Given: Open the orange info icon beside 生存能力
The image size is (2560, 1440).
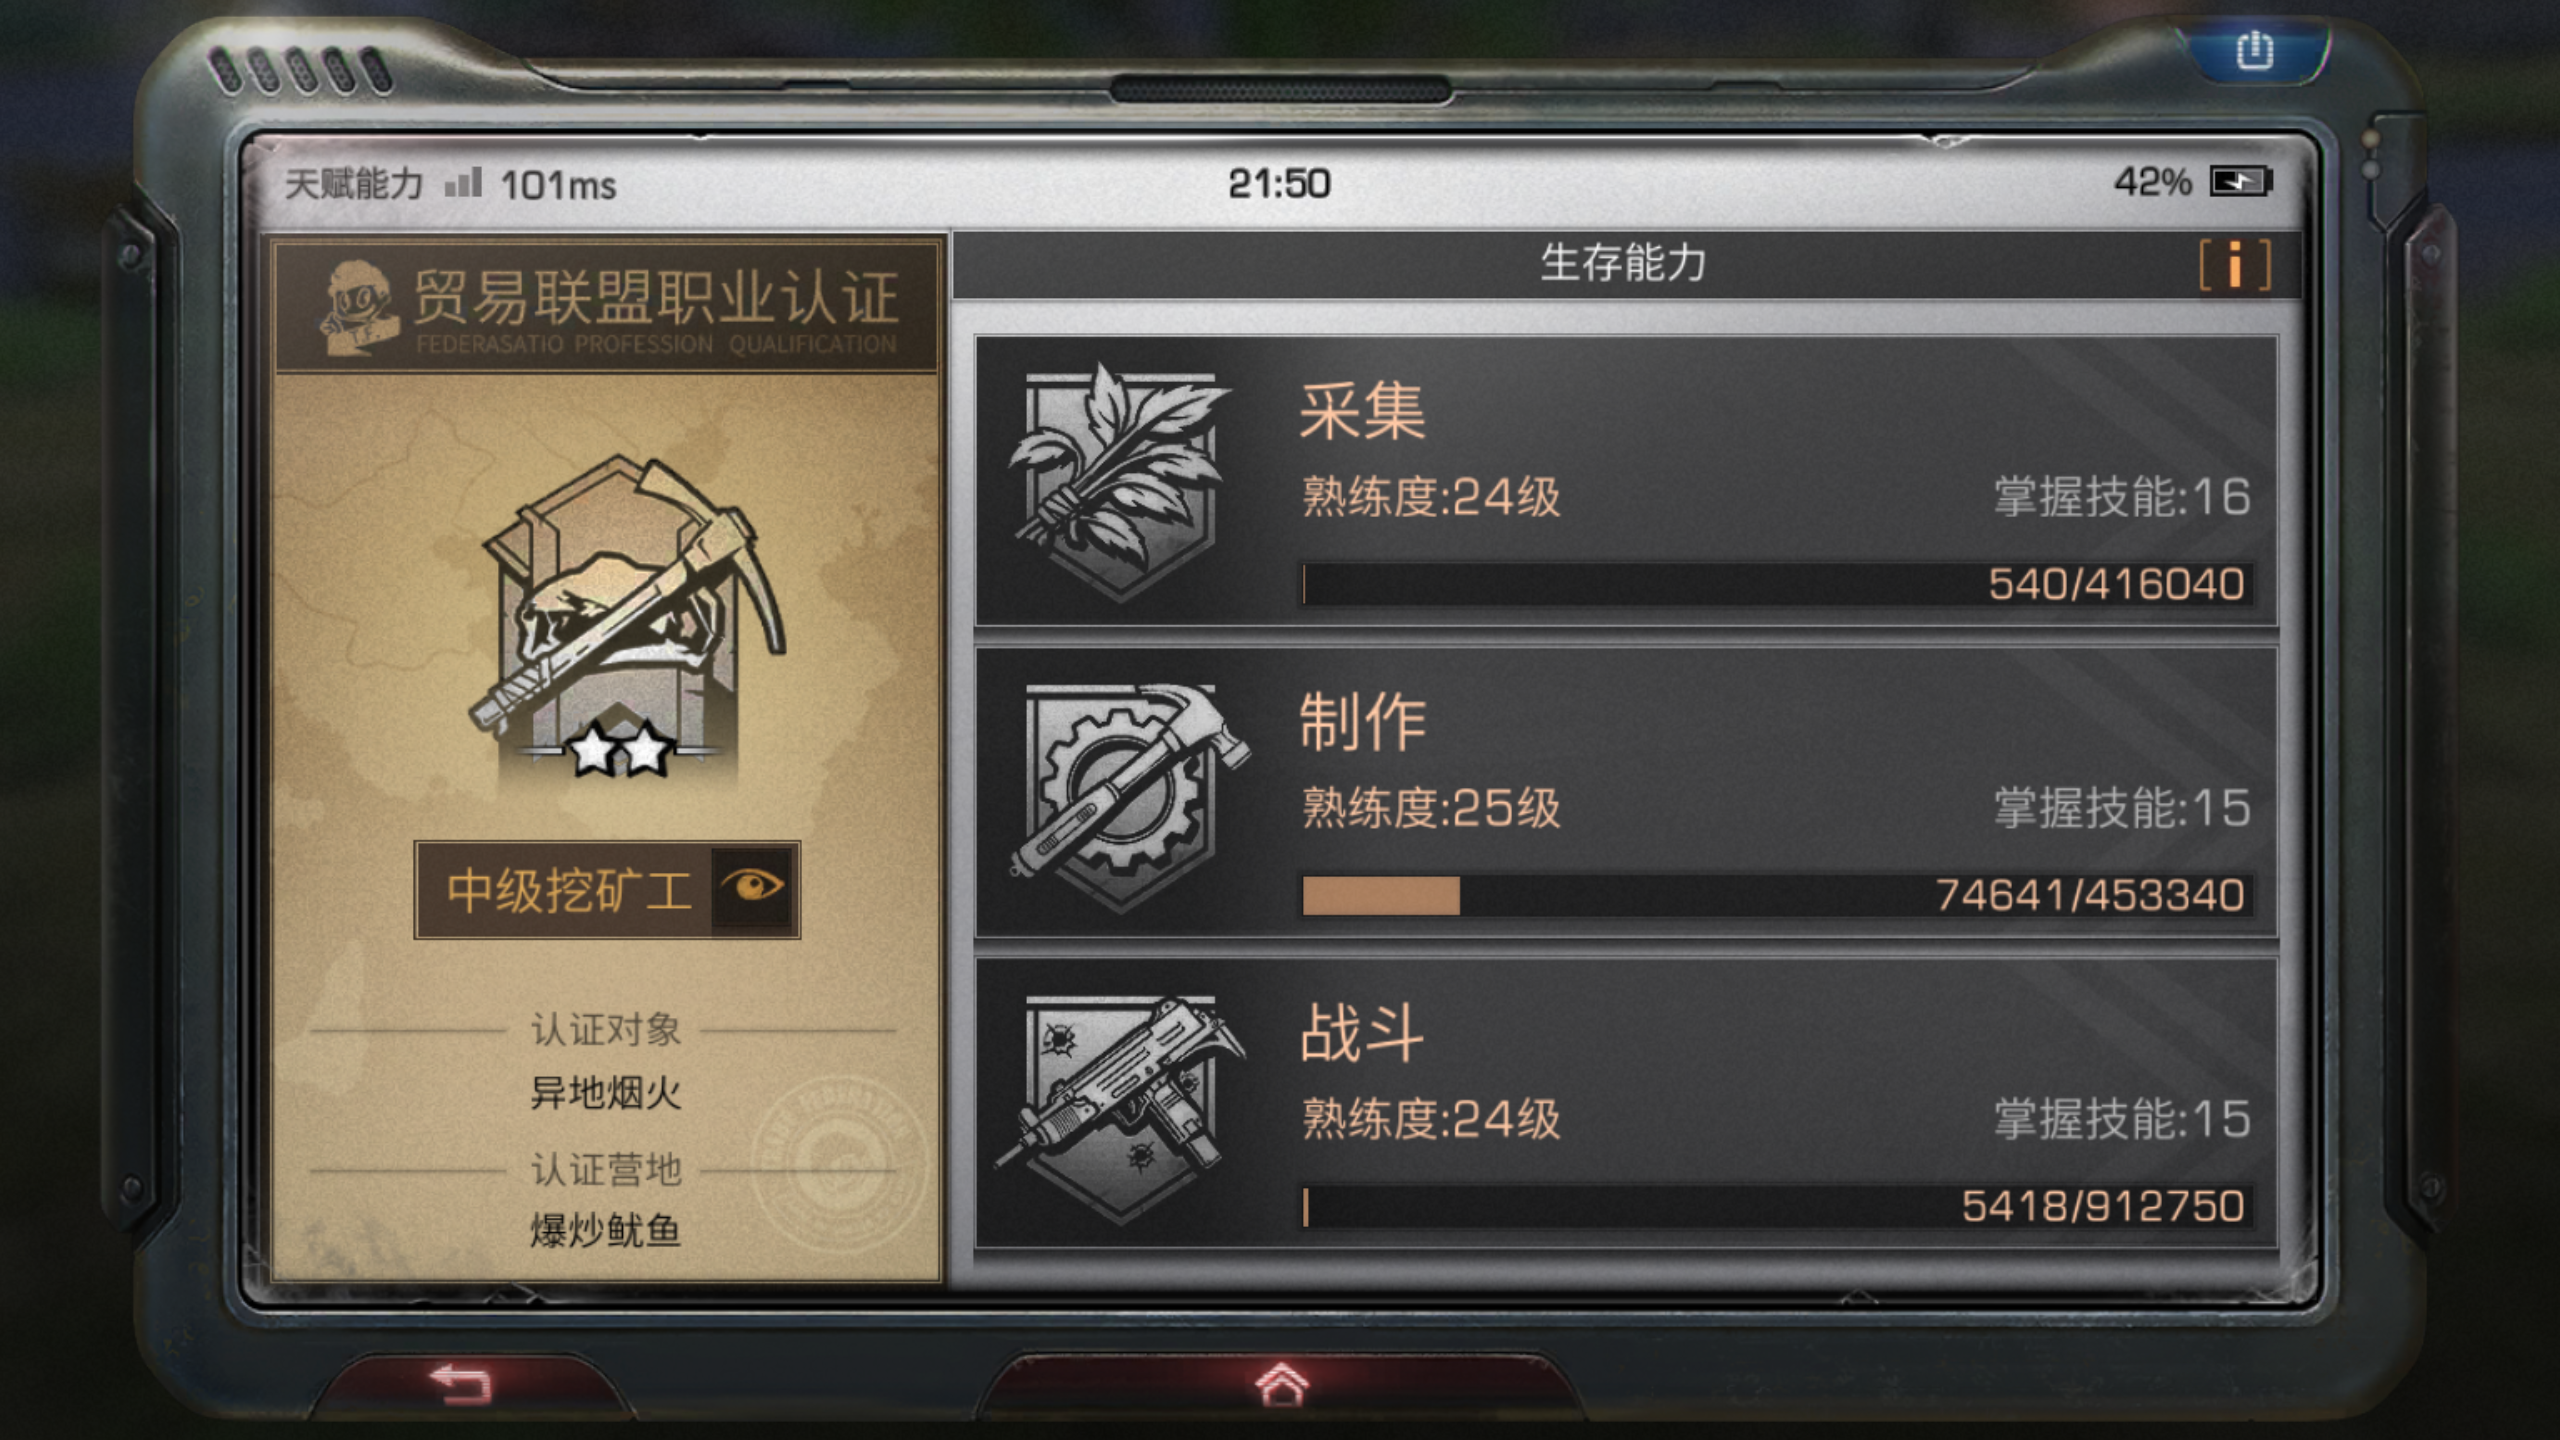Looking at the screenshot, I should point(2235,266).
